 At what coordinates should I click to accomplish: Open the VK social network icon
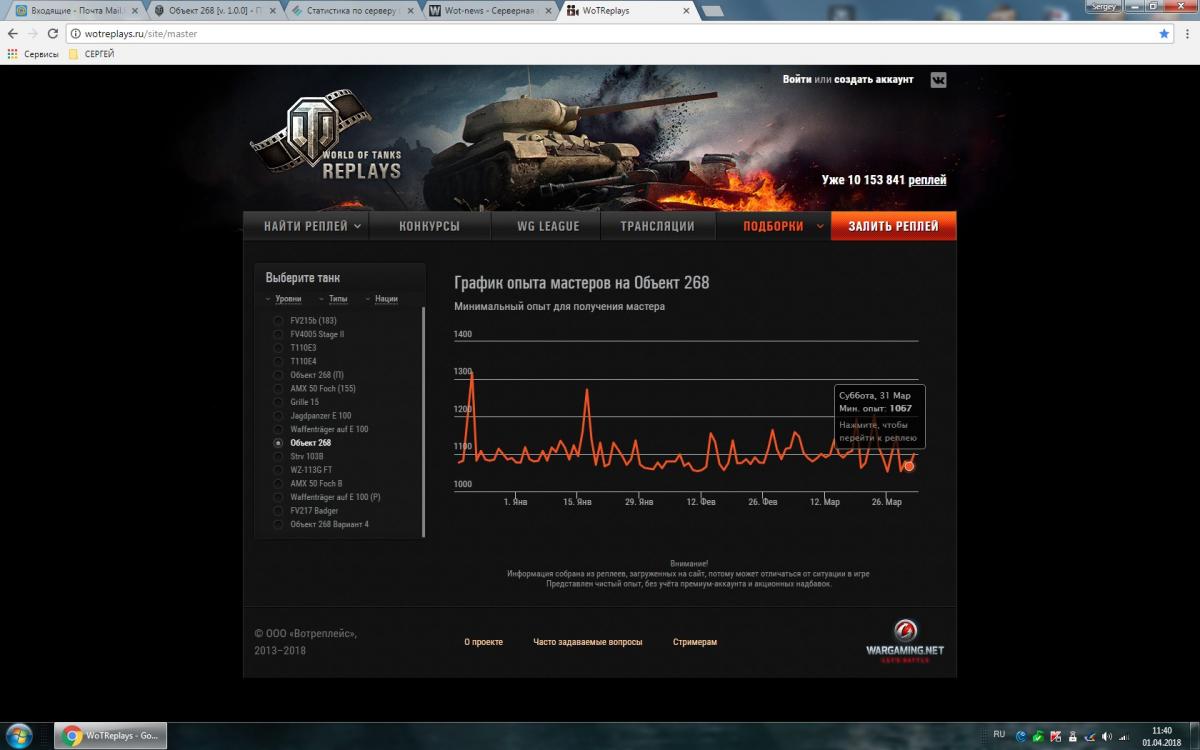pyautogui.click(x=938, y=80)
